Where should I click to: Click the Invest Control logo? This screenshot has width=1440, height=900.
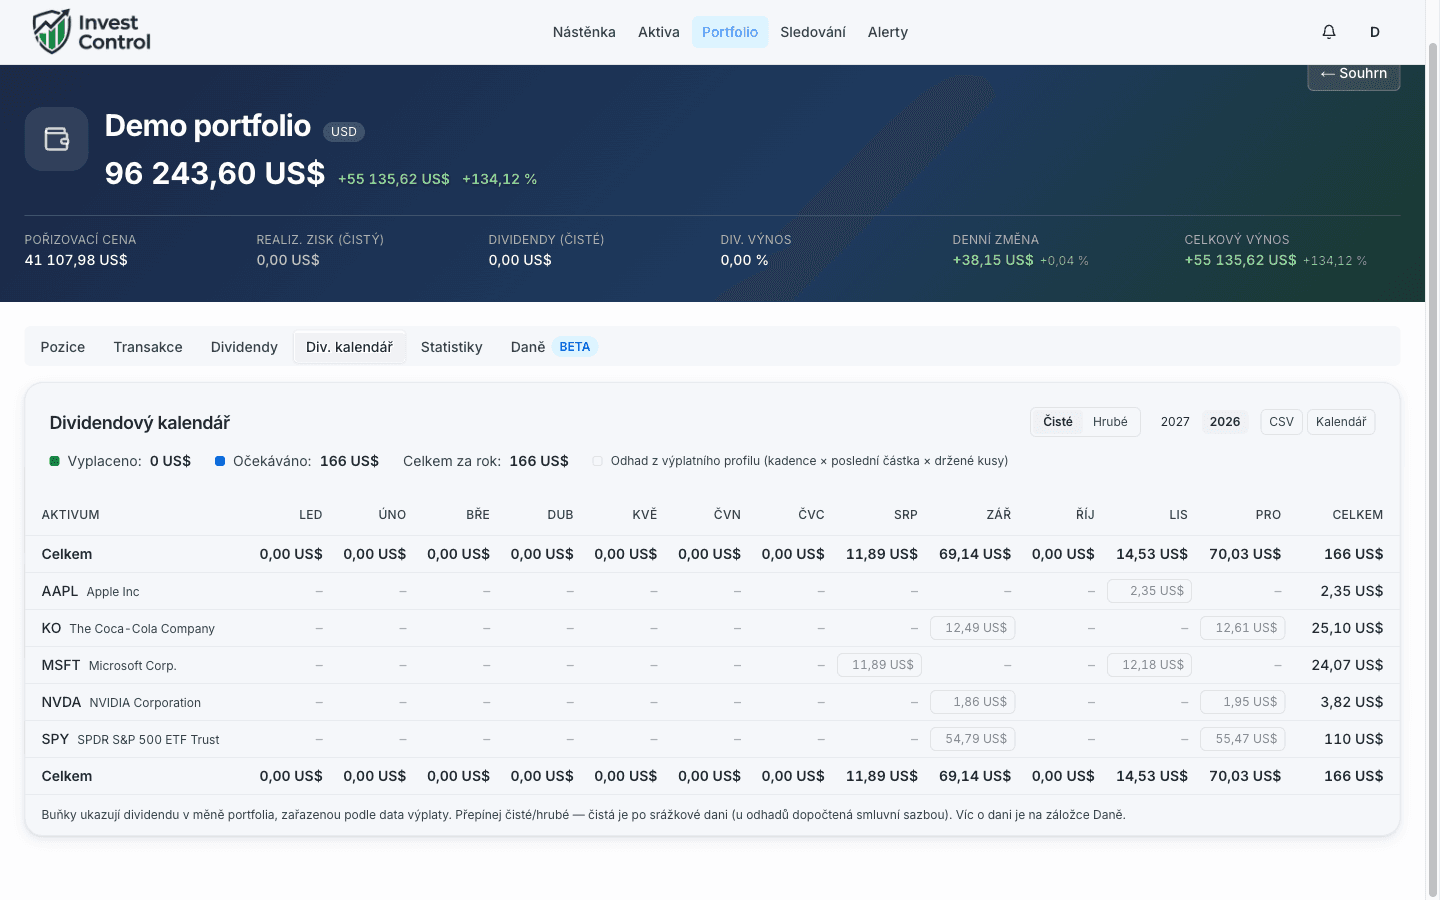92,32
